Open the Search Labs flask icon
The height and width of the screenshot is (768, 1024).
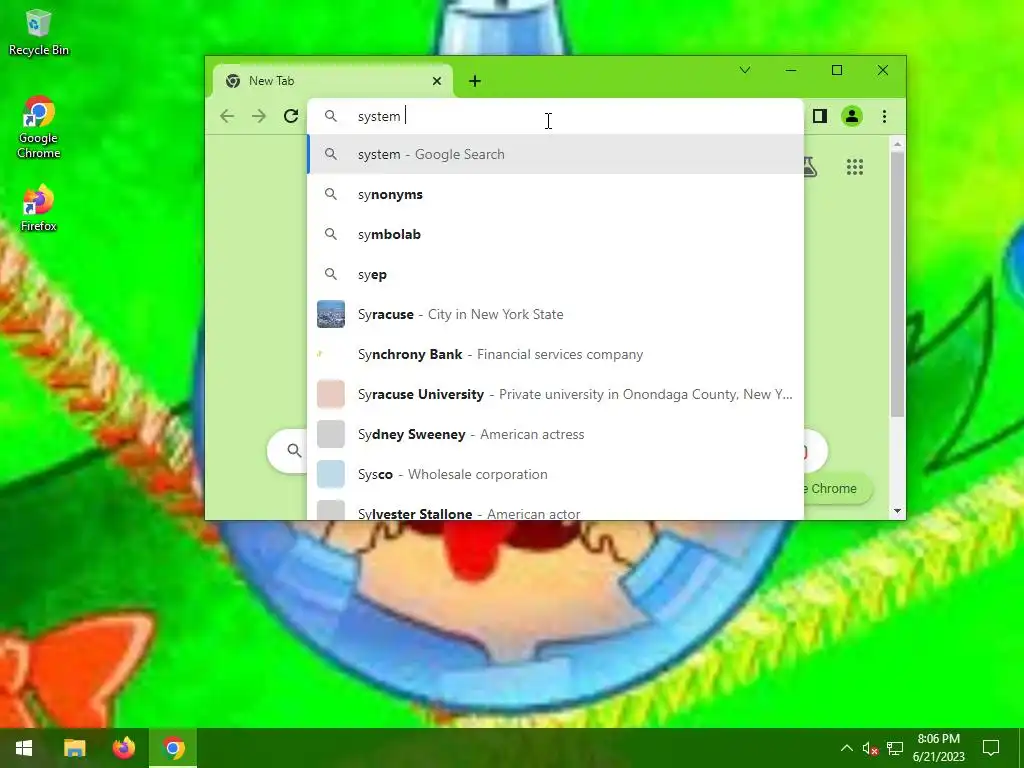coord(810,167)
